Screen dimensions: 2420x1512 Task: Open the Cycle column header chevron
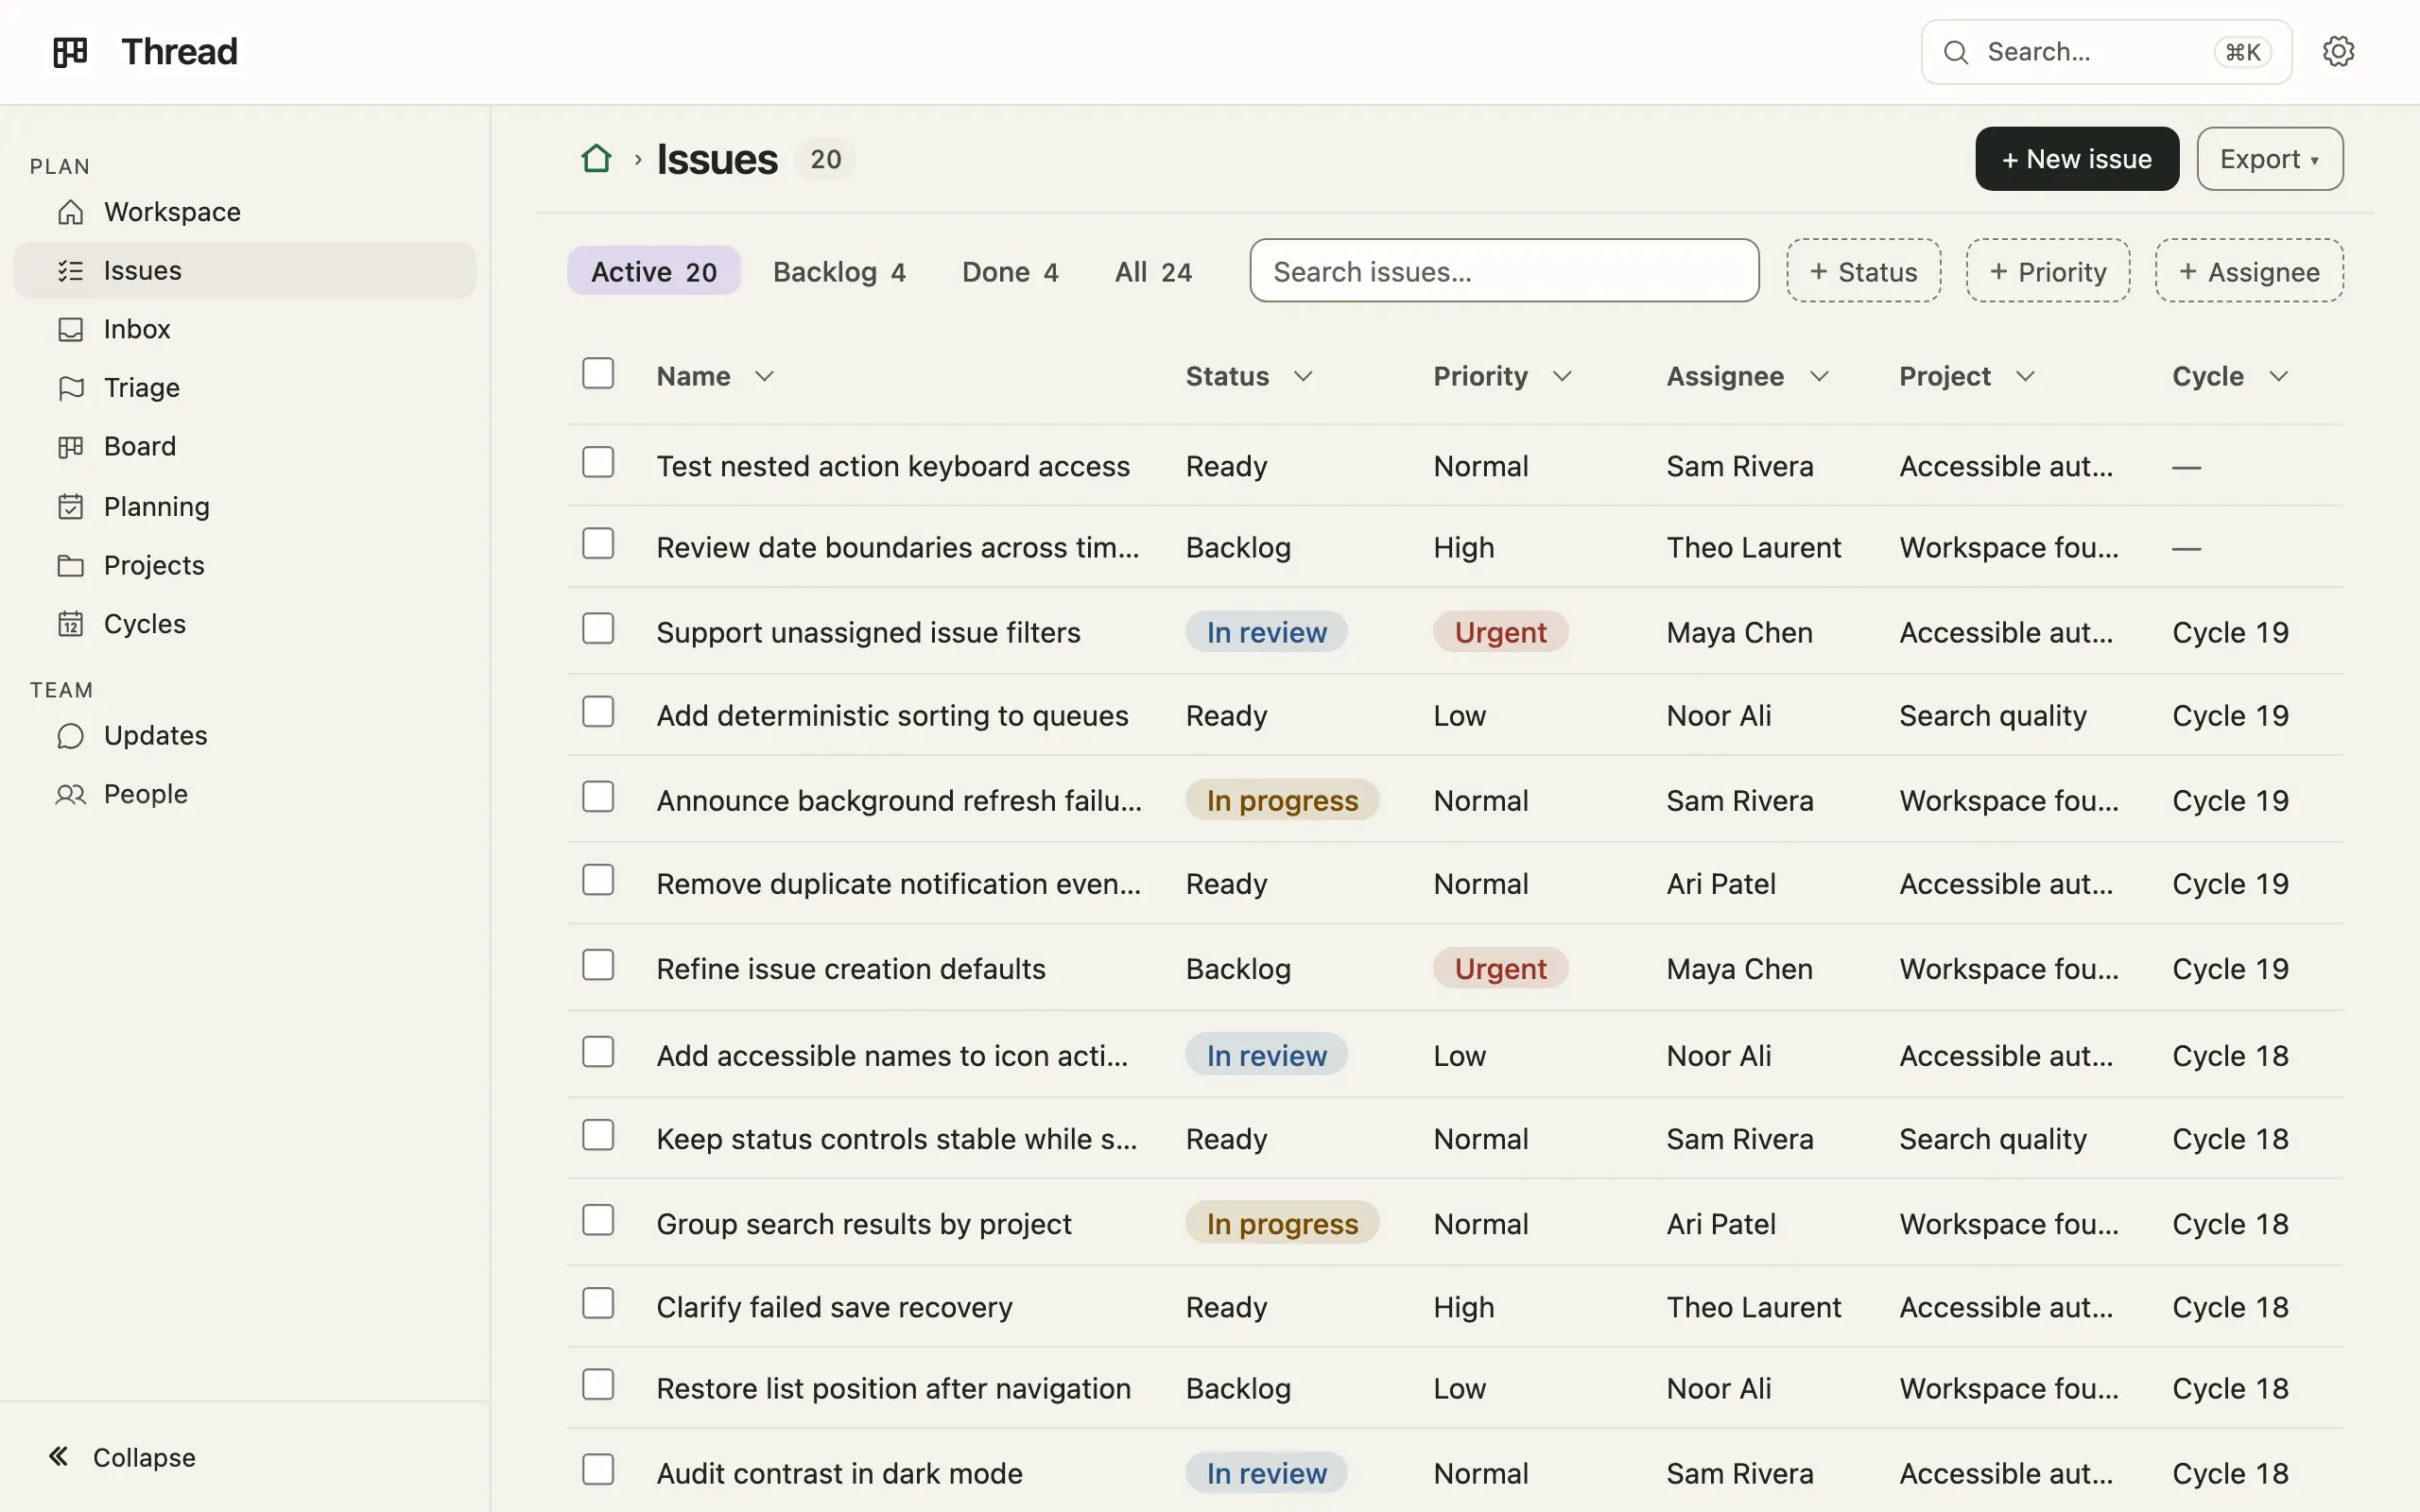(2279, 376)
